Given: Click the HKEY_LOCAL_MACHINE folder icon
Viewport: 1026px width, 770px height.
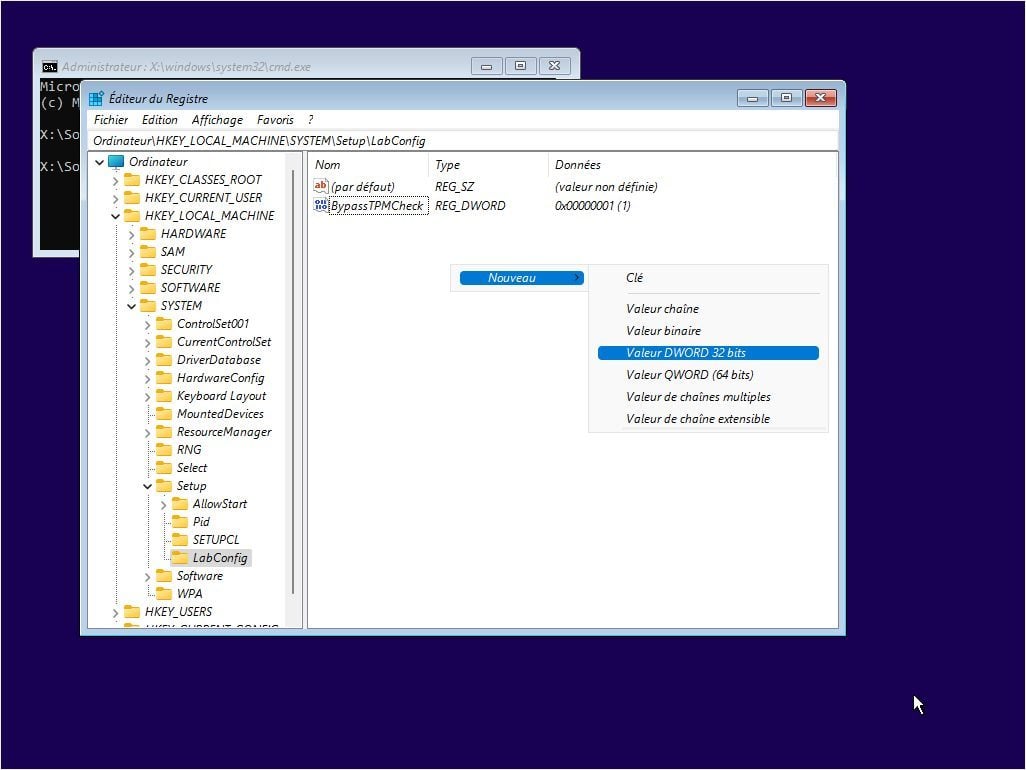Looking at the screenshot, I should pos(132,216).
